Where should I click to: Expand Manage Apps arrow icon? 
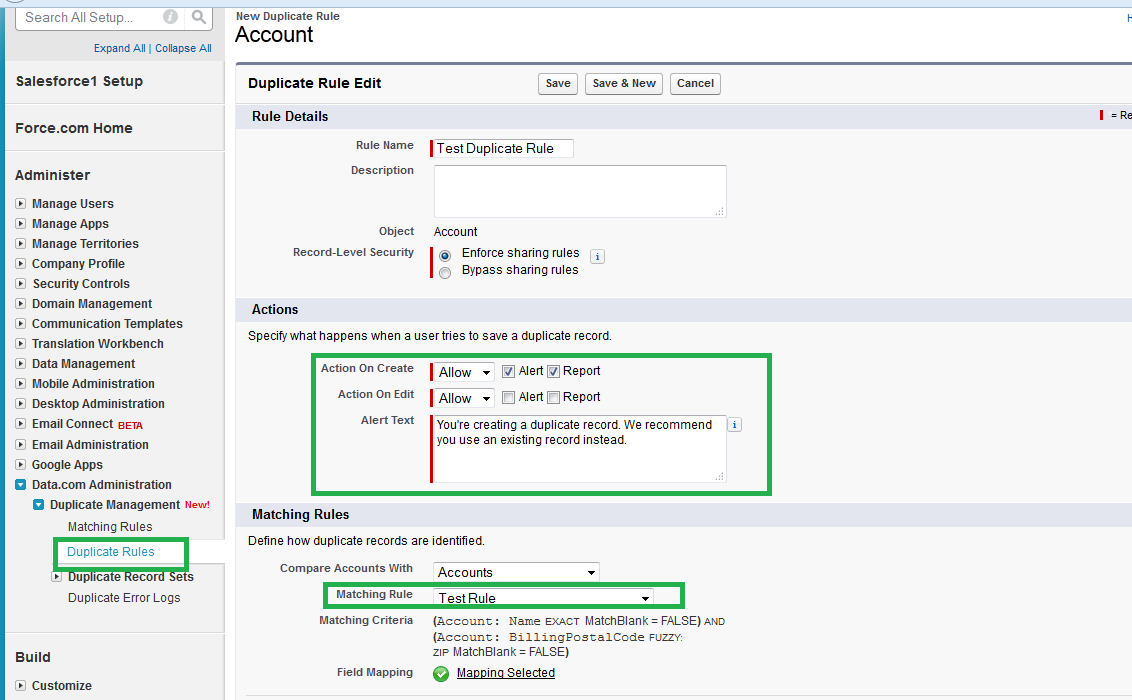coord(21,224)
